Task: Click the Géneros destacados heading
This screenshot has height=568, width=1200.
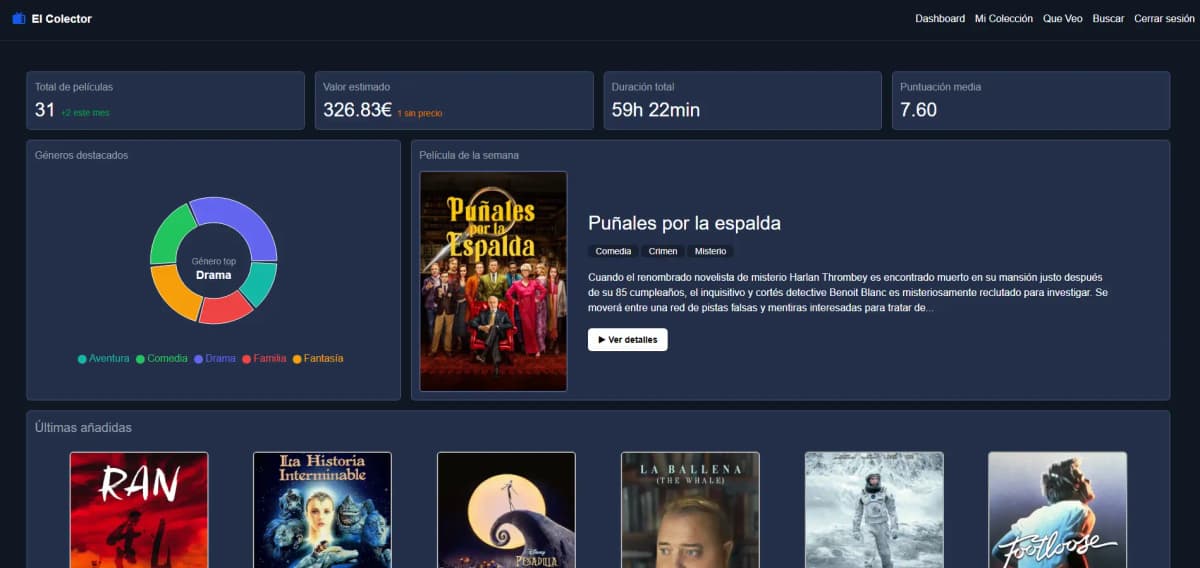Action: 81,155
